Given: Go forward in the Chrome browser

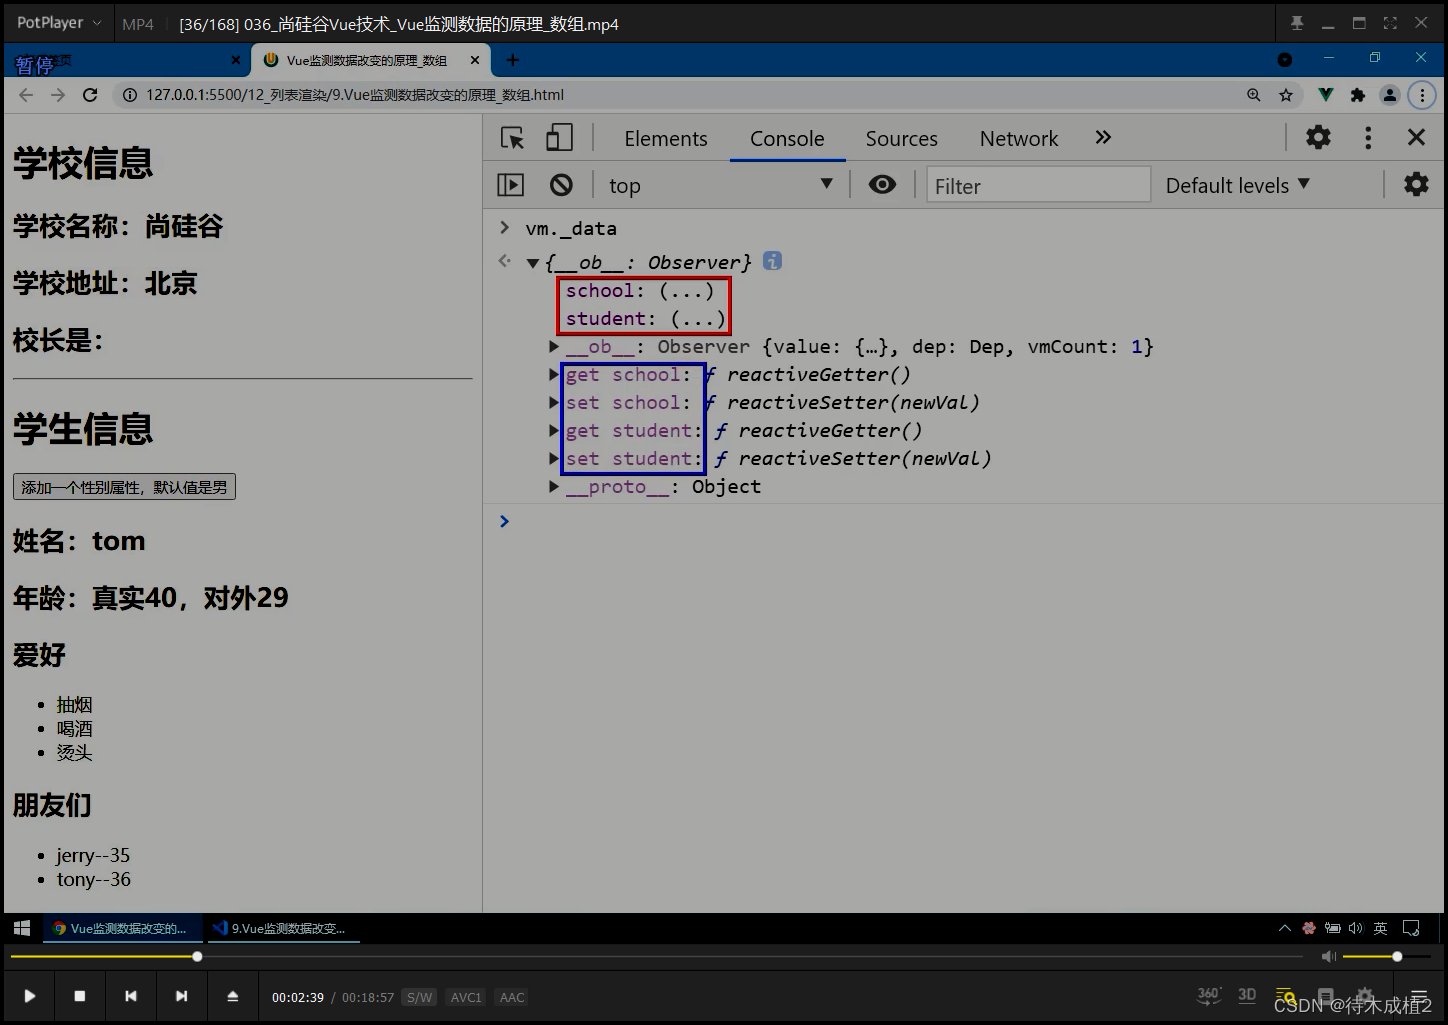Looking at the screenshot, I should [58, 95].
